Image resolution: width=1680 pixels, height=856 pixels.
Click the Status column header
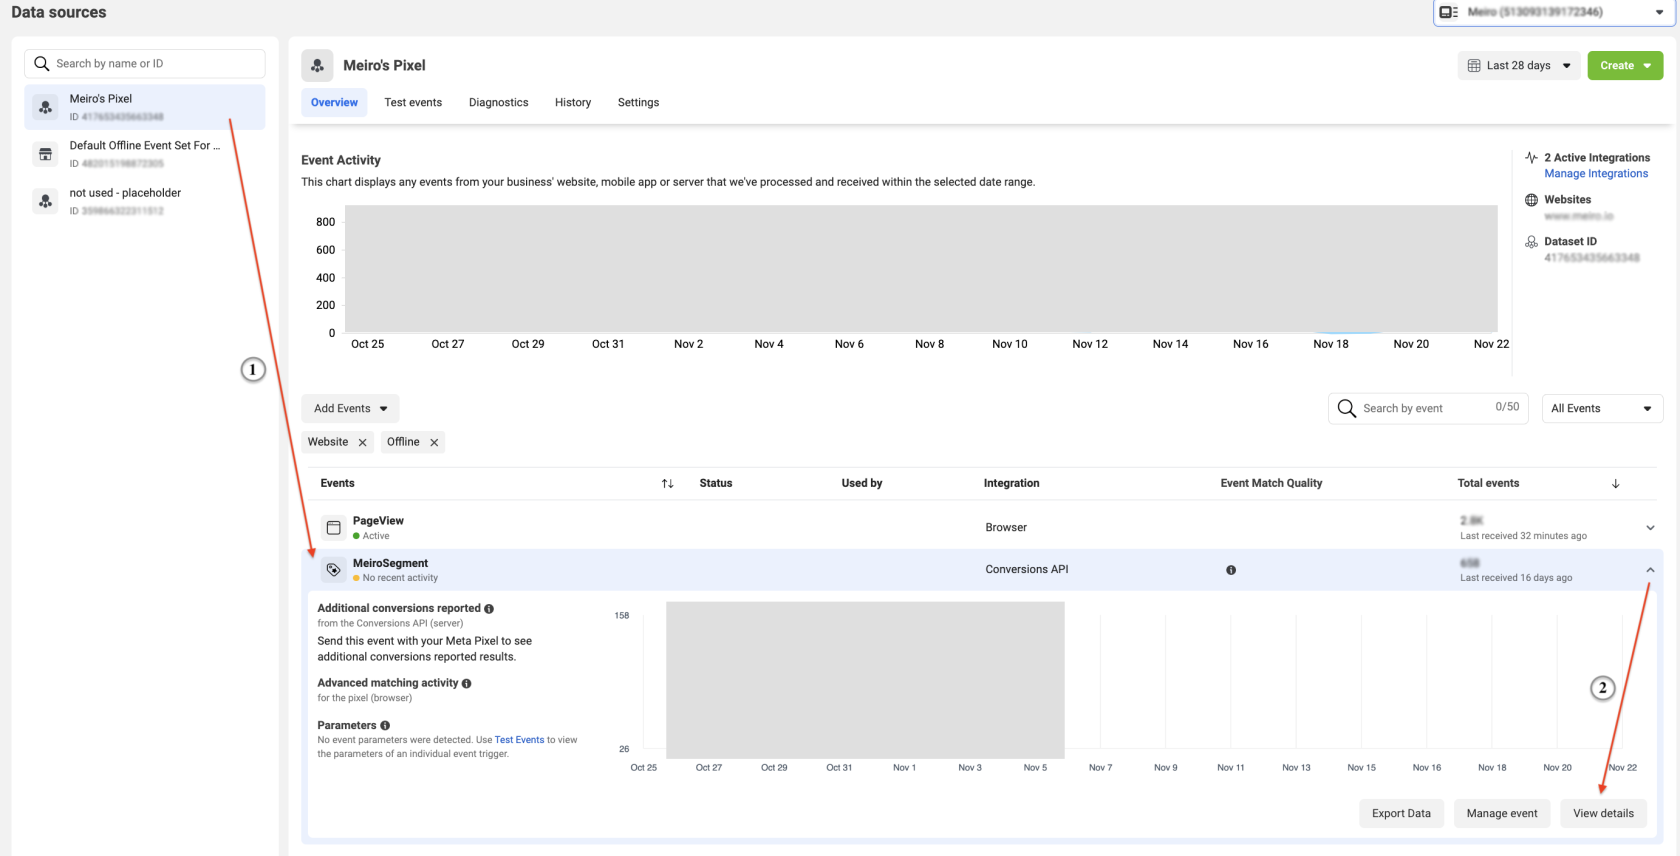716,483
